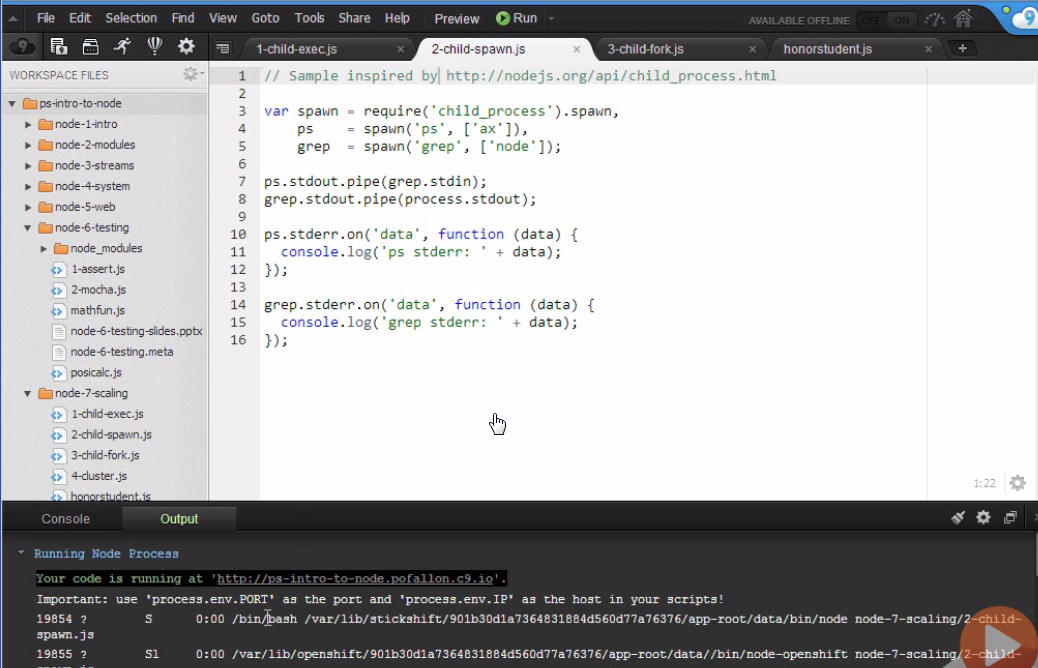Open the Output panel settings gear
Image resolution: width=1038 pixels, height=668 pixels.
click(x=984, y=517)
